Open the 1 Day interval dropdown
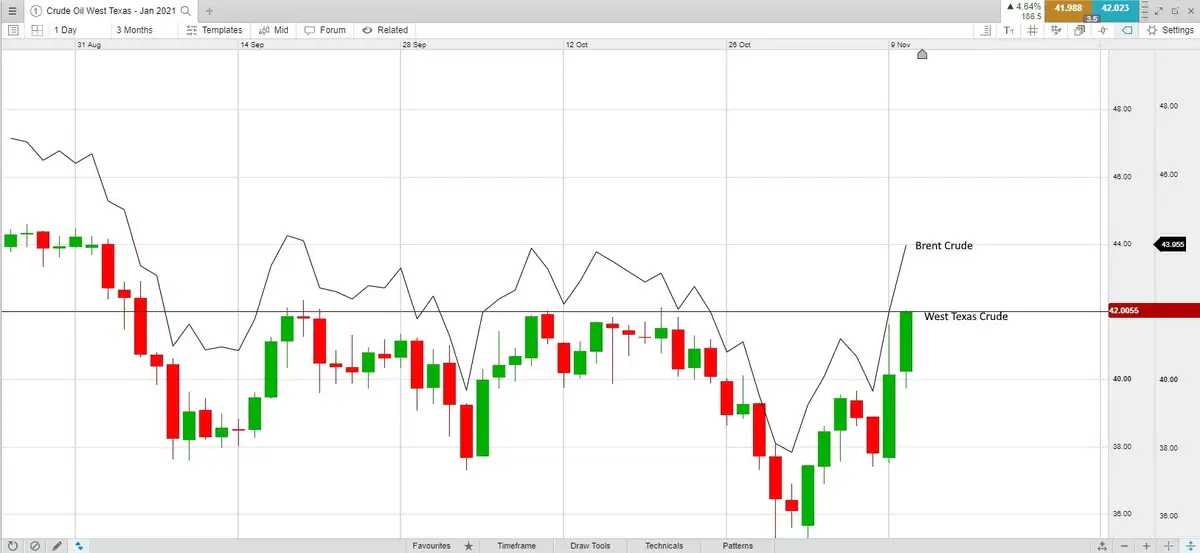This screenshot has width=1200, height=553. [65, 30]
